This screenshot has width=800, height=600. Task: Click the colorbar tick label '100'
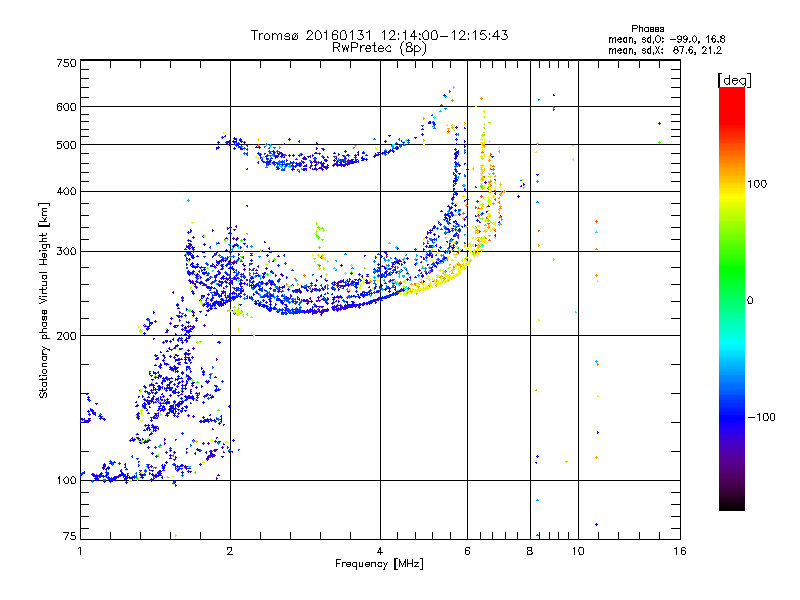[757, 184]
